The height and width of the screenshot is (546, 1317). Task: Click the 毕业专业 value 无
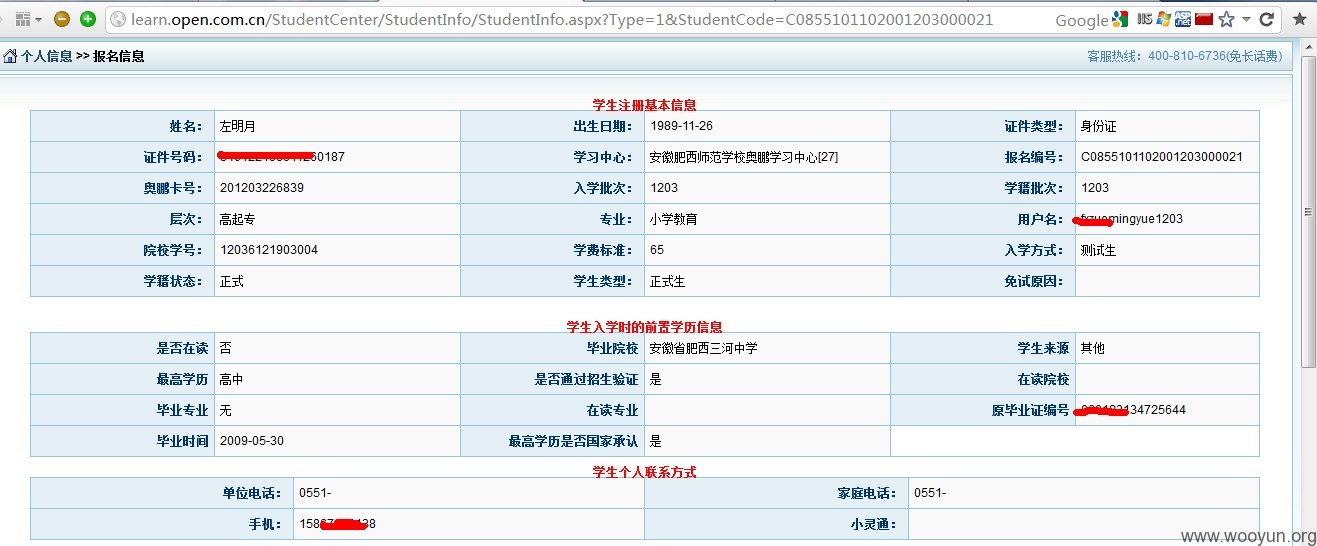point(225,410)
